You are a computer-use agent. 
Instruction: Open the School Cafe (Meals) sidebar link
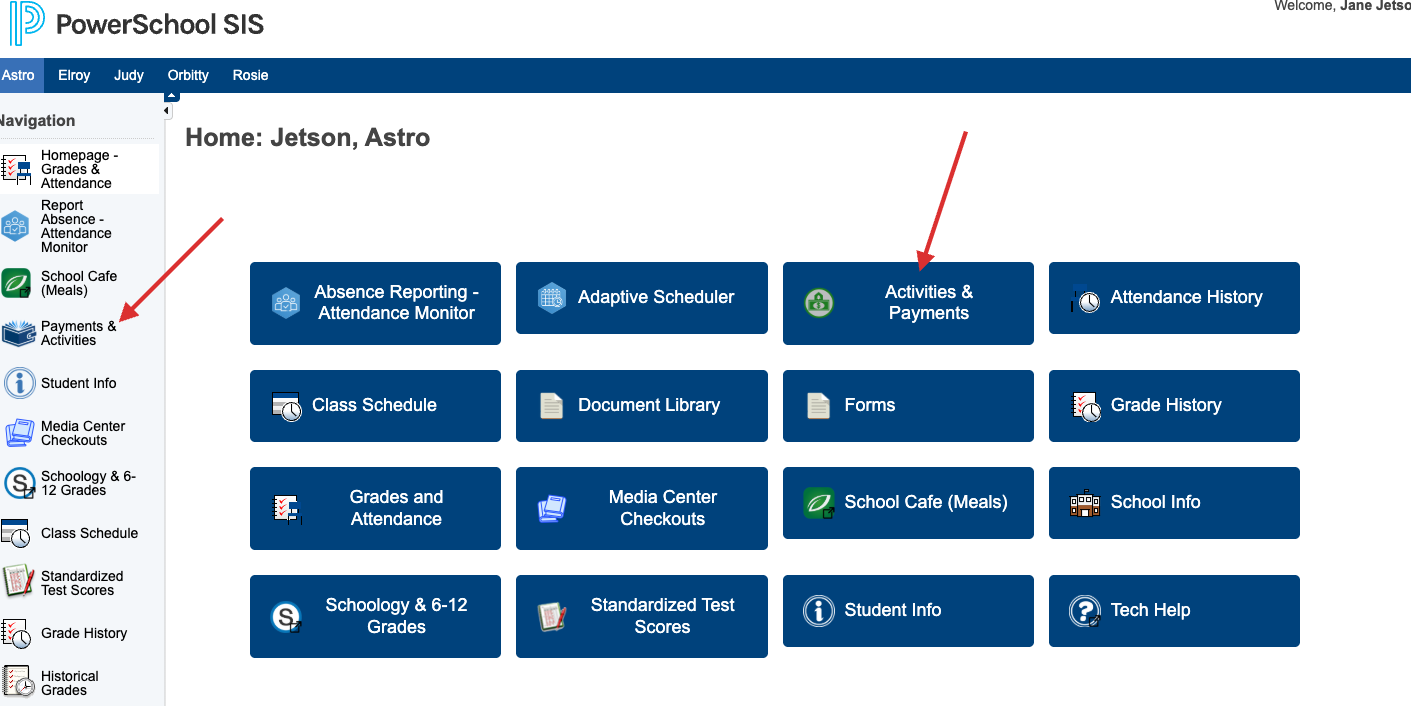[79, 283]
